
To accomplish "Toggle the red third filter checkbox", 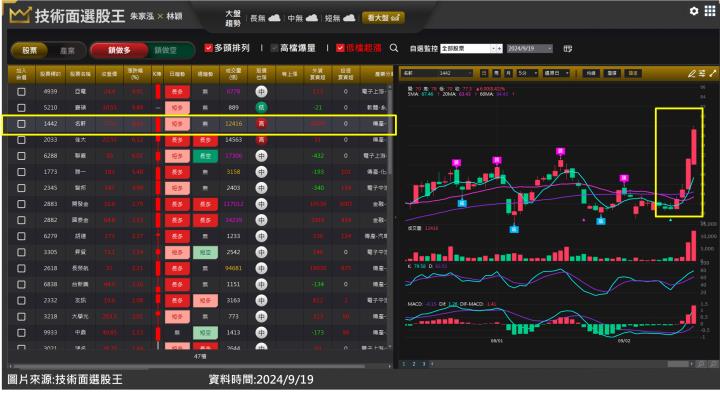I will 340,48.
